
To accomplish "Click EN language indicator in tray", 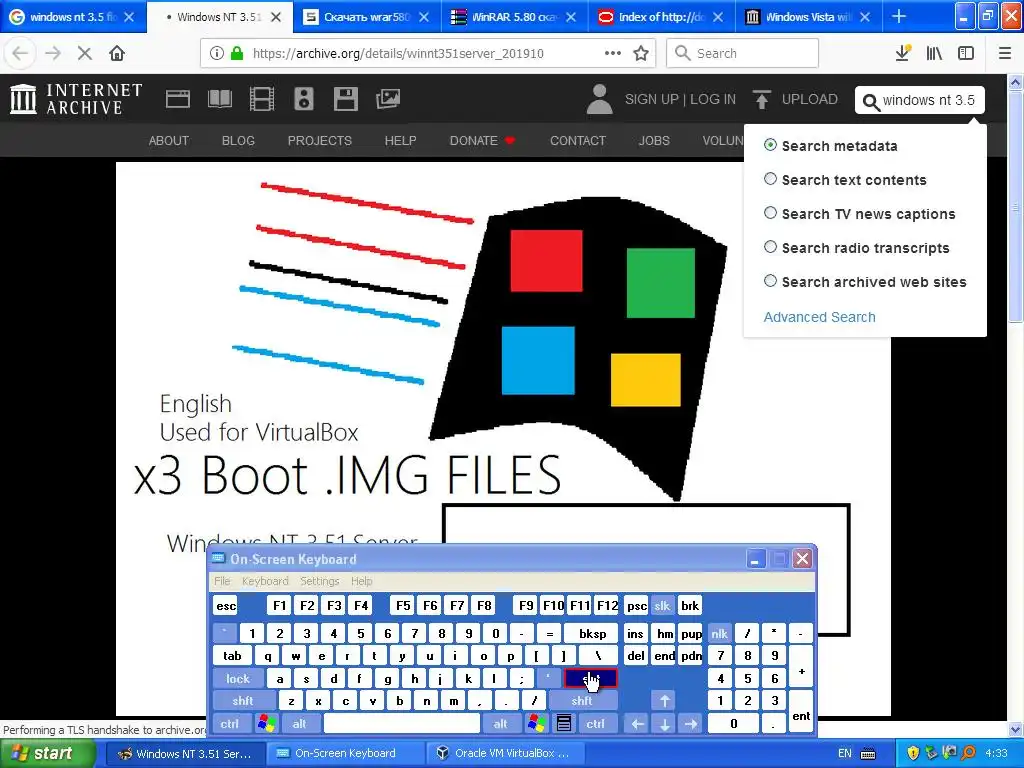I will click(844, 754).
